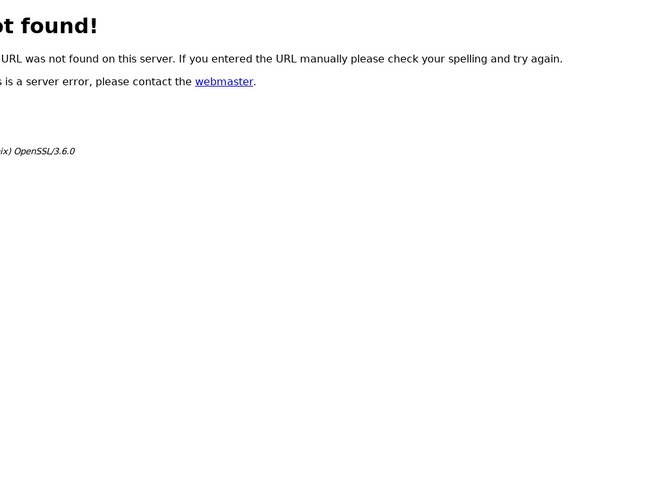
Task: Click the word "spelling" in the message
Action: point(468,59)
